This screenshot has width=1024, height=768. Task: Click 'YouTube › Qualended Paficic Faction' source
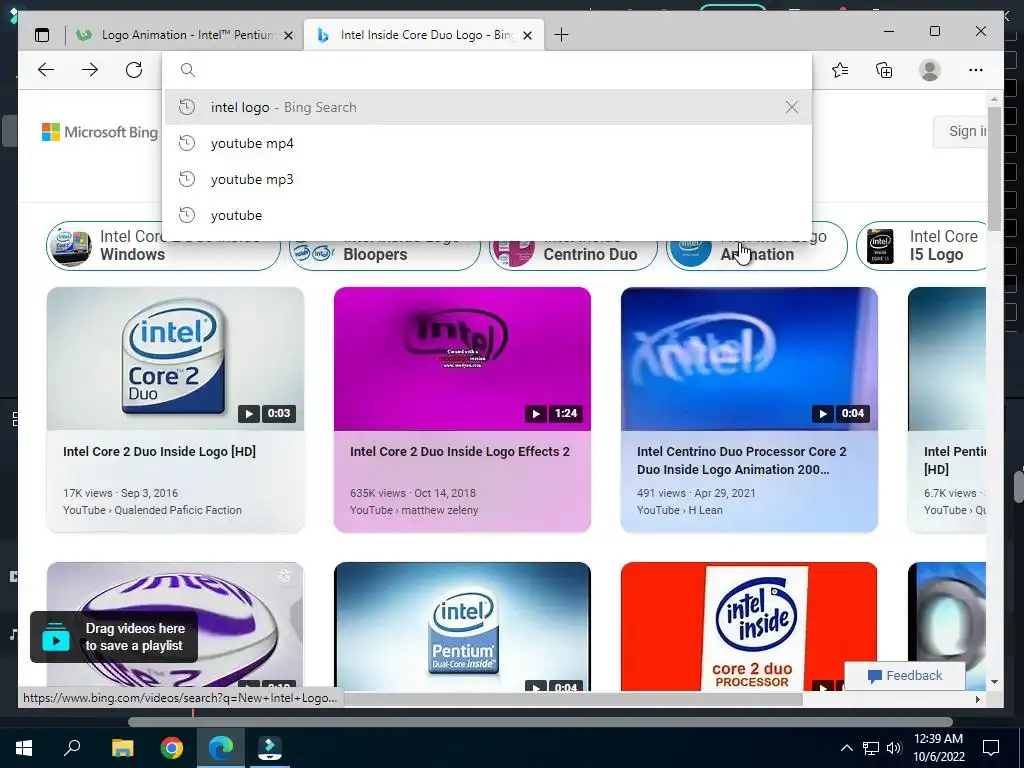click(x=152, y=510)
